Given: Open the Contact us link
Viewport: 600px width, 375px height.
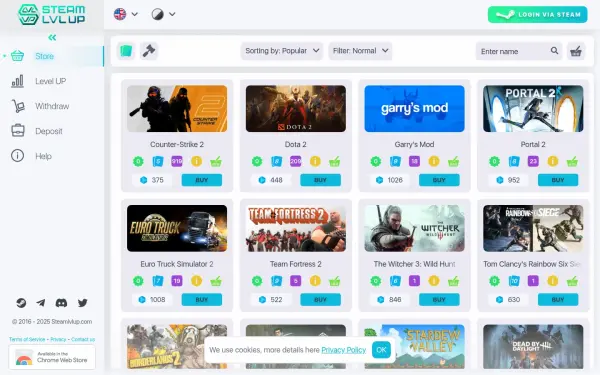Looking at the screenshot, I should pyautogui.click(x=83, y=339).
